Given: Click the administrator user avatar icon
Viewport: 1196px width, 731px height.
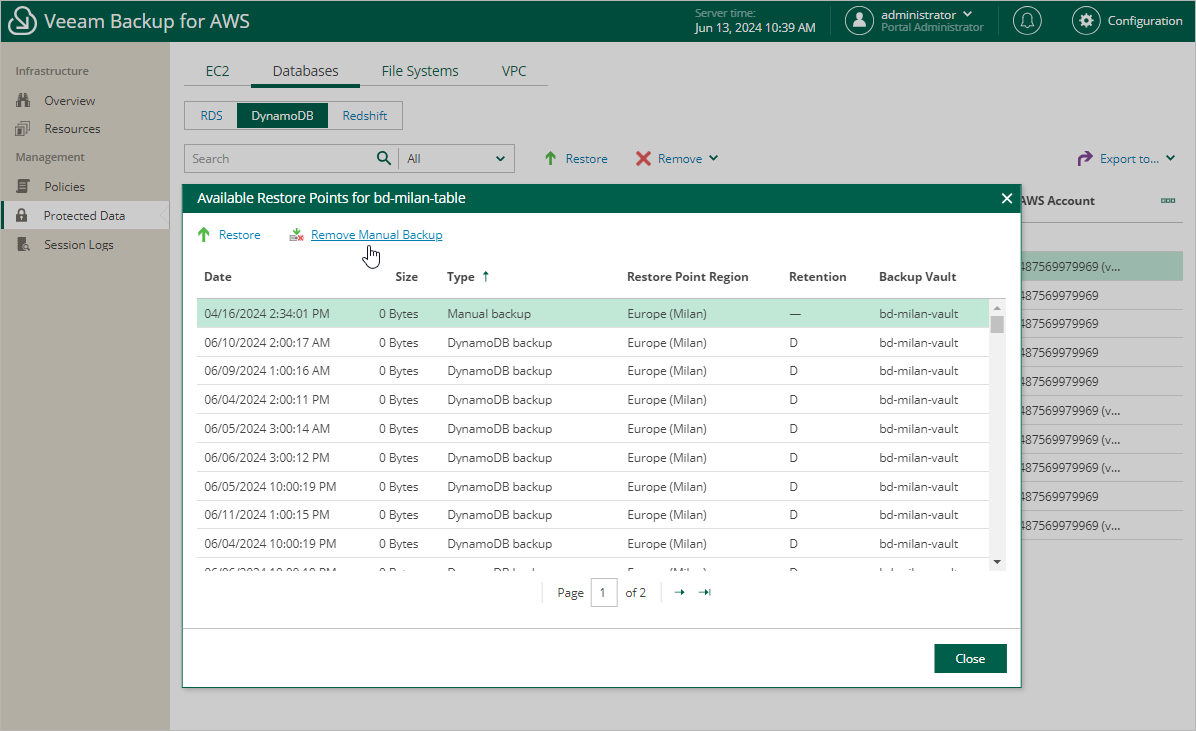Looking at the screenshot, I should pyautogui.click(x=859, y=21).
